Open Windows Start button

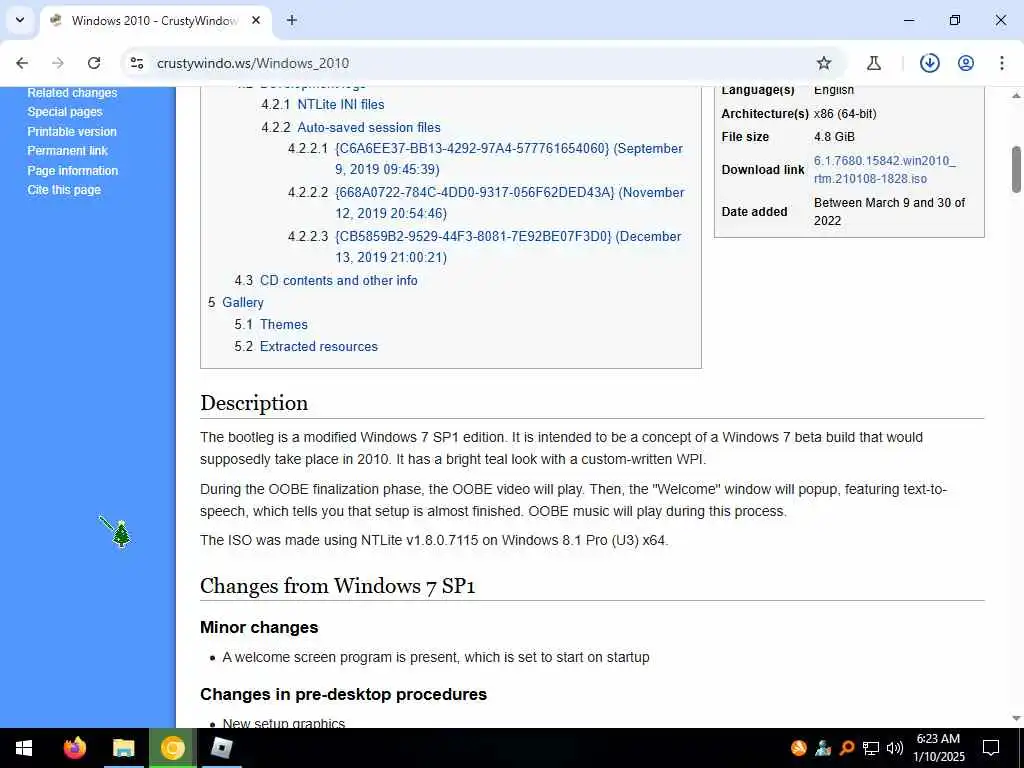click(x=24, y=748)
